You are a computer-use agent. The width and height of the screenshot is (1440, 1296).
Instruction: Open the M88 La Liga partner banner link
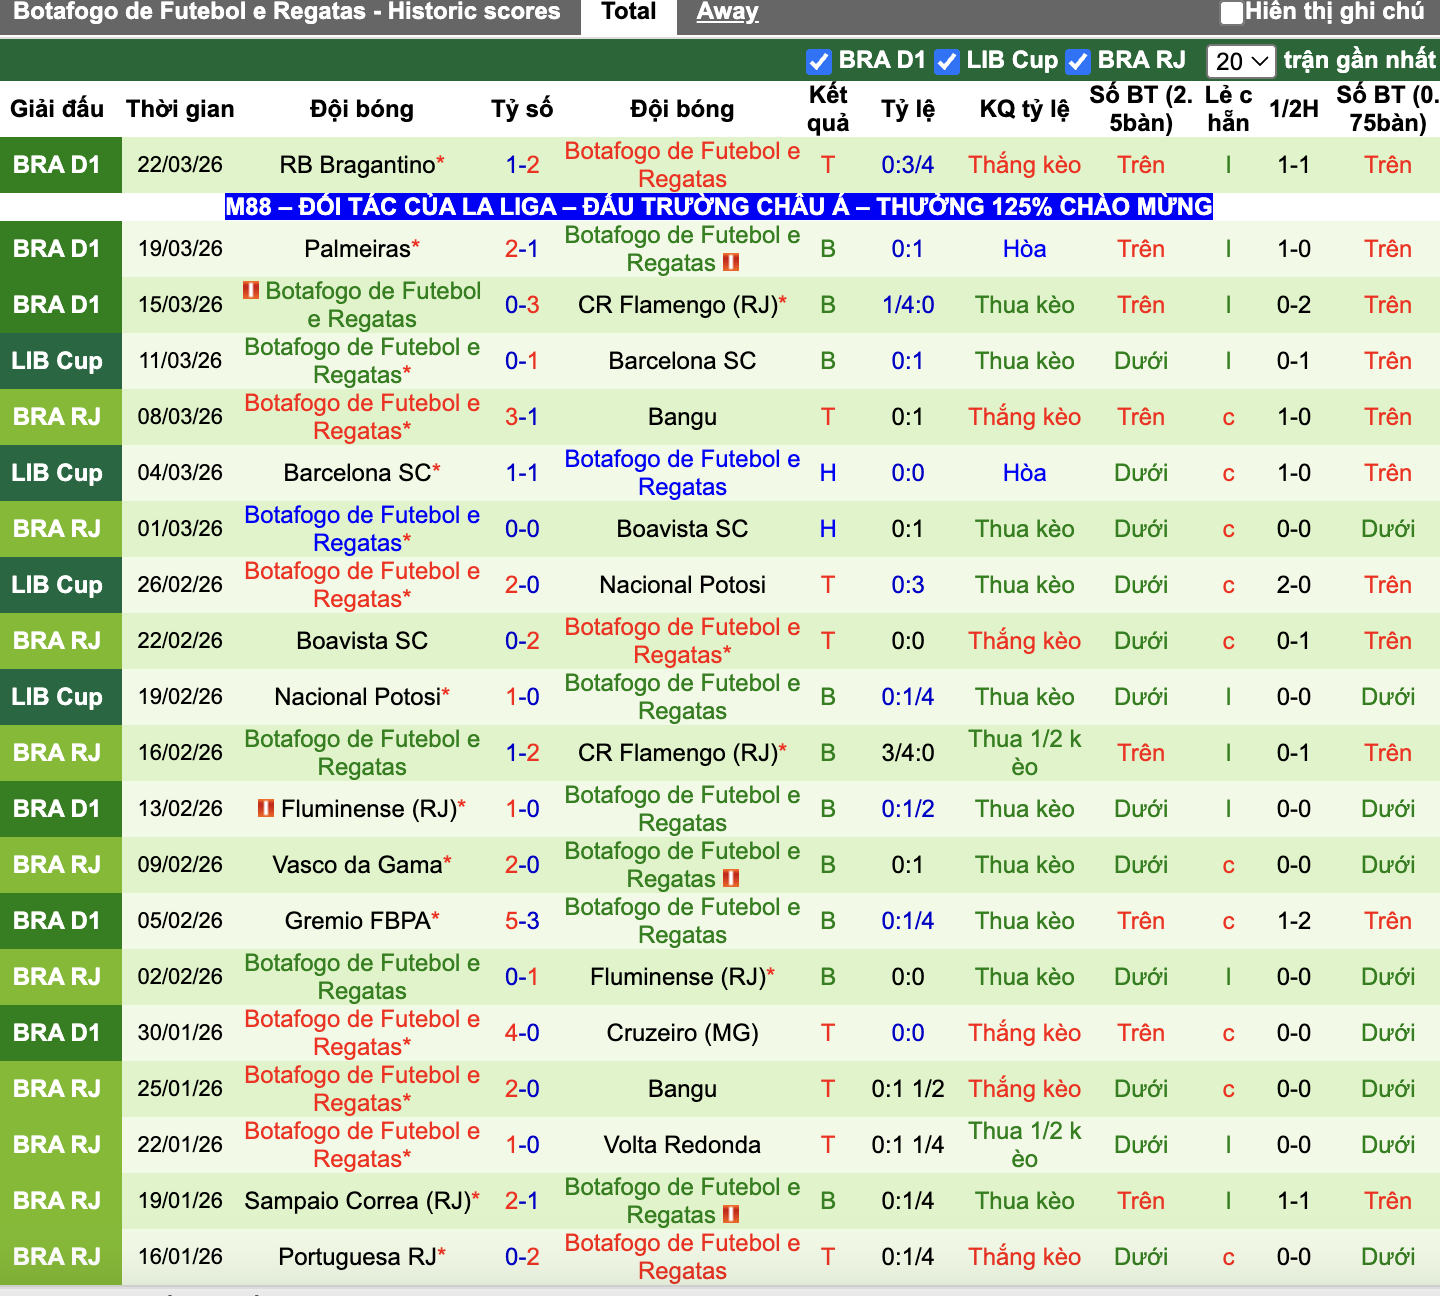(719, 207)
